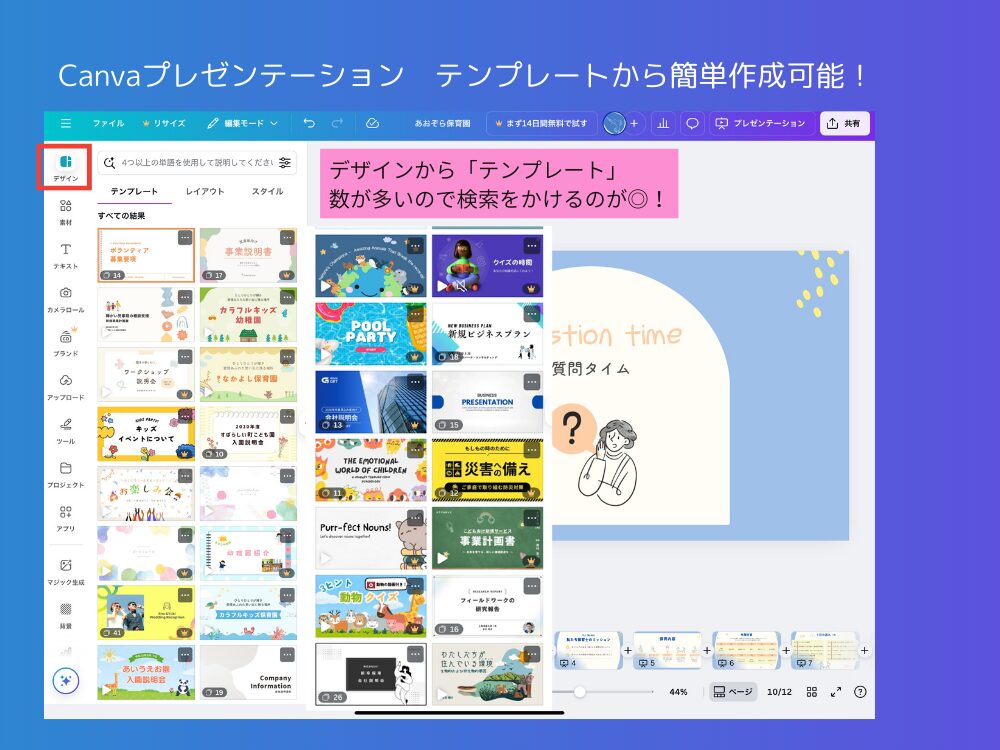Open the ブランド (Brand) panel
This screenshot has height=750, width=1000.
click(x=64, y=345)
